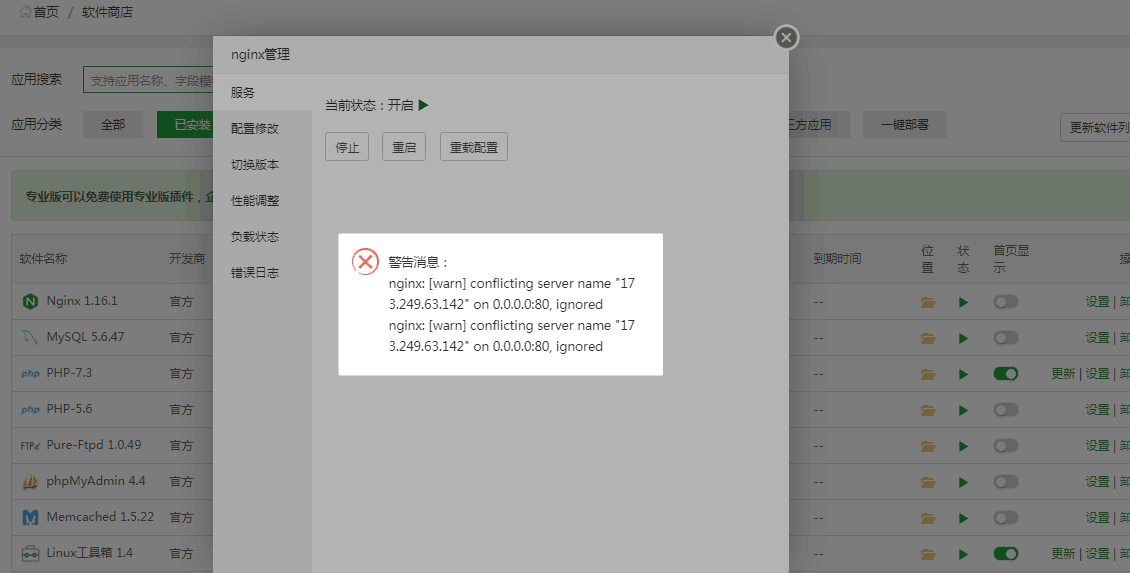Screen dimensions: 1130x573
Task: Click the PHP-7.3 icon
Action: click(30, 374)
